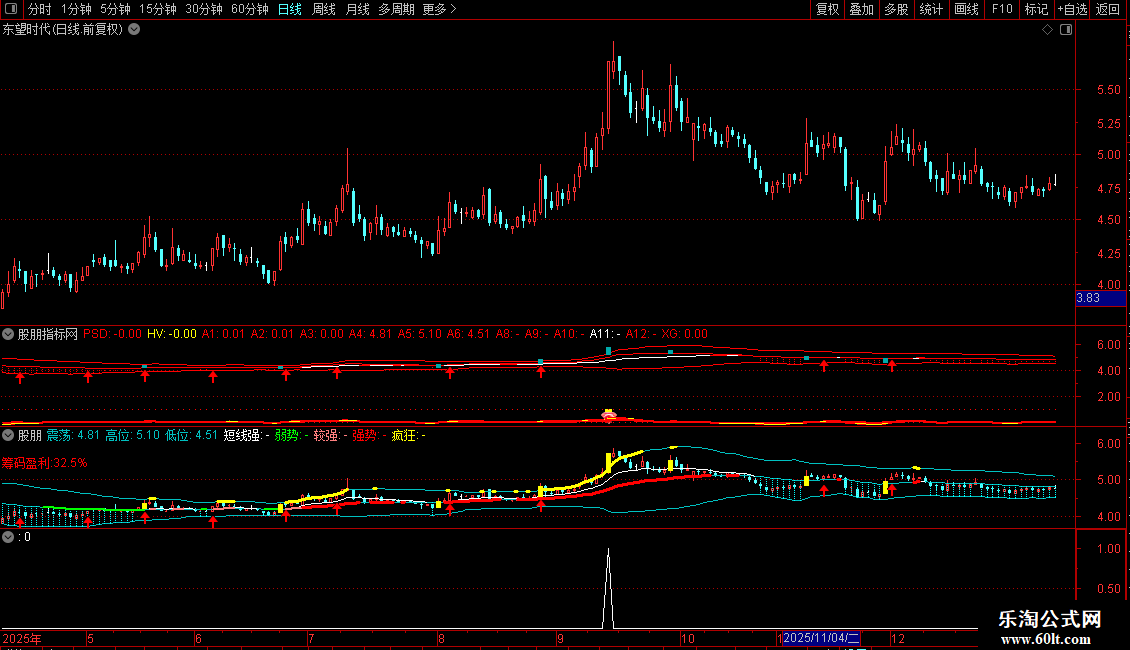
Task: Switch to 1分钟 period
Action: [x=76, y=9]
